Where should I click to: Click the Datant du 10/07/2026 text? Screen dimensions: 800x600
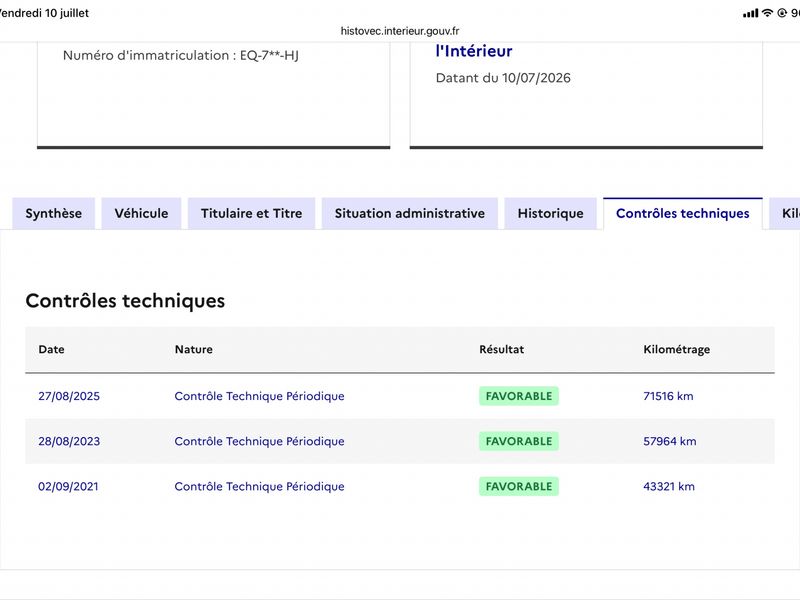coord(503,78)
